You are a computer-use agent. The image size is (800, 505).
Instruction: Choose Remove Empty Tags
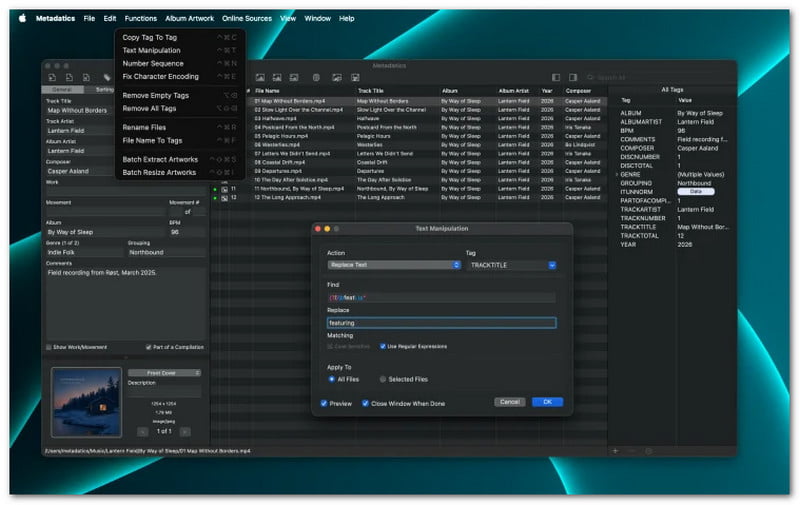pos(180,95)
